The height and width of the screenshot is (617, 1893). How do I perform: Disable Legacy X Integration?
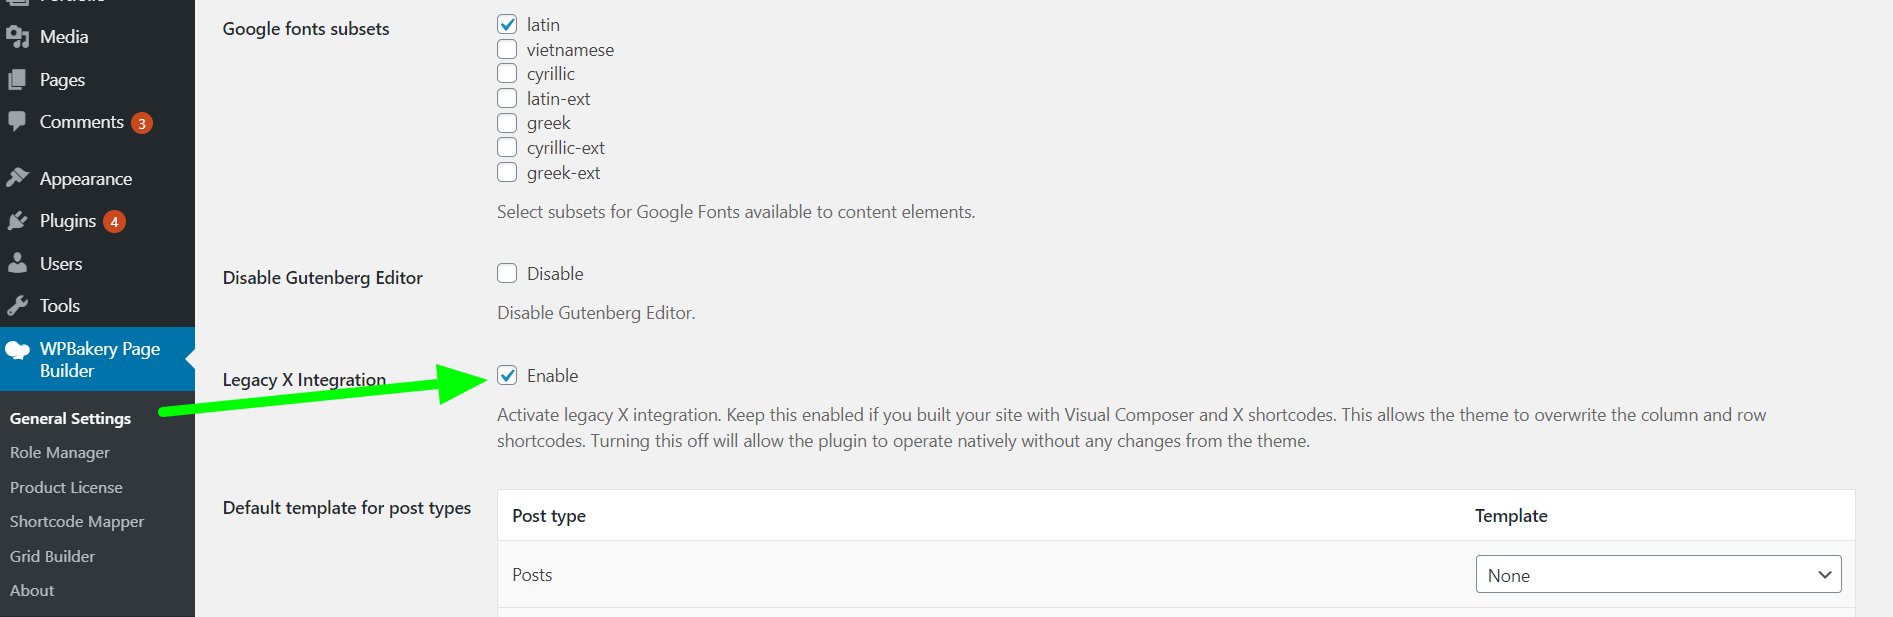pos(507,375)
